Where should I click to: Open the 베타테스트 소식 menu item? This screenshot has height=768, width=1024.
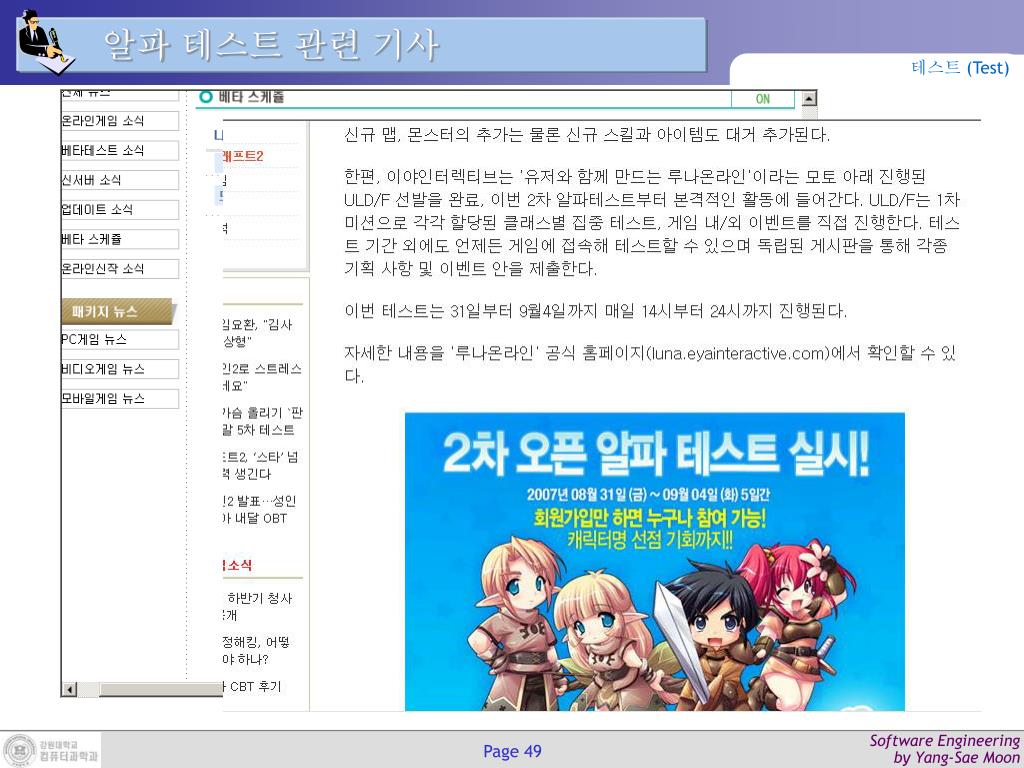[x=120, y=150]
